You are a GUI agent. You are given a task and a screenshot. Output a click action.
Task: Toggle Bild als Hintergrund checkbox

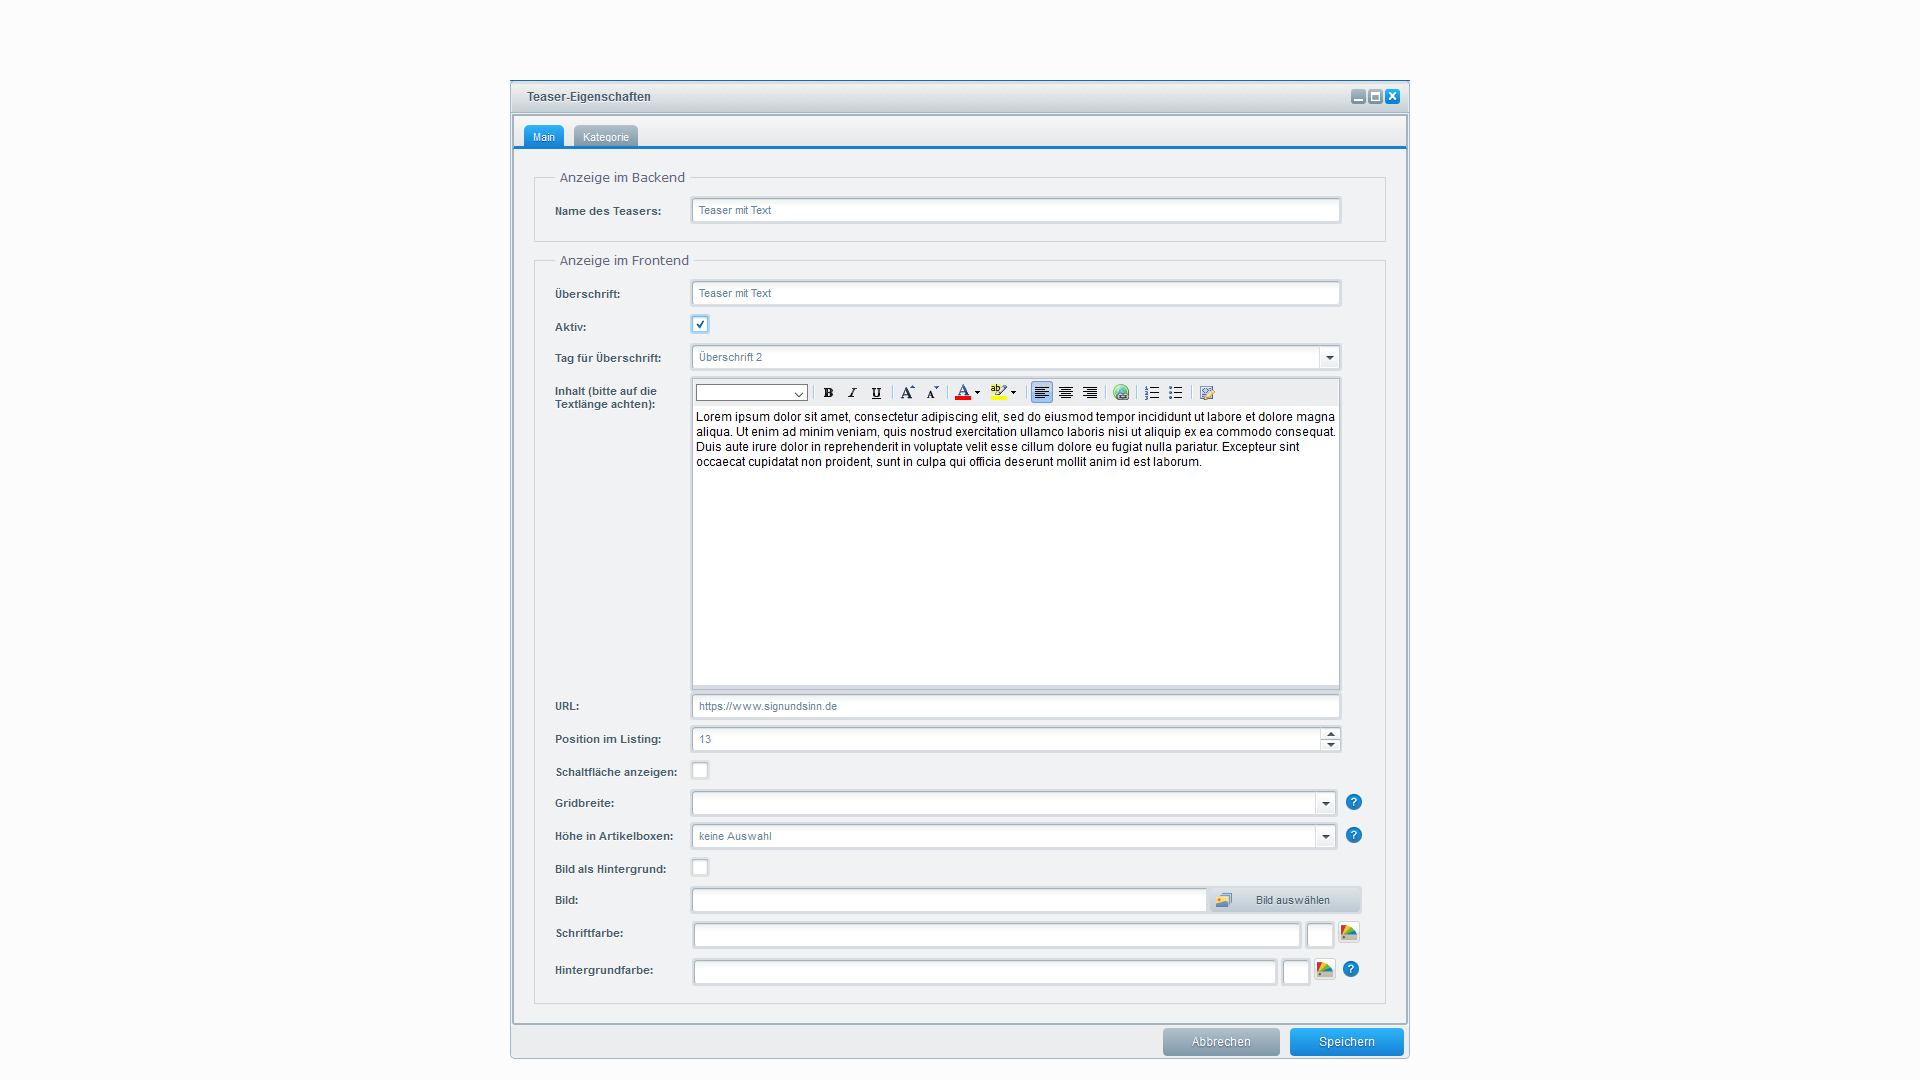[699, 868]
